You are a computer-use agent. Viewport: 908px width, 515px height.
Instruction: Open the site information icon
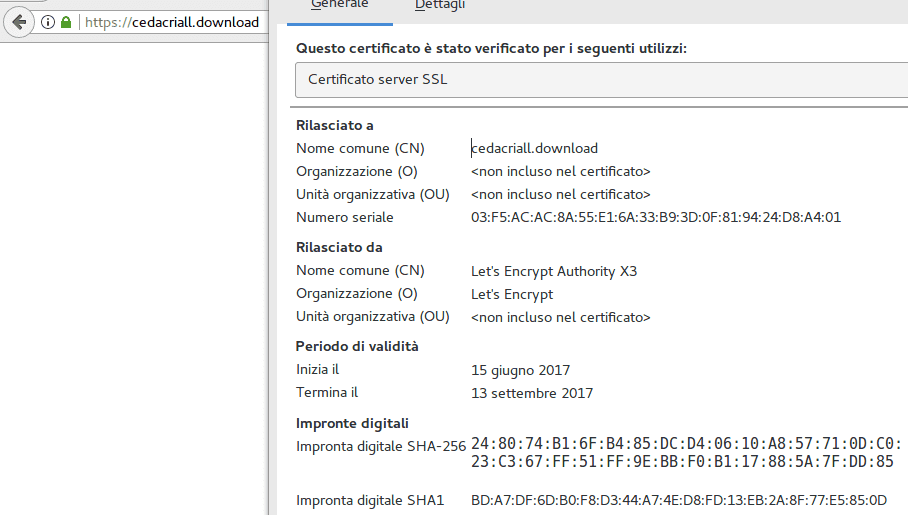[47, 22]
